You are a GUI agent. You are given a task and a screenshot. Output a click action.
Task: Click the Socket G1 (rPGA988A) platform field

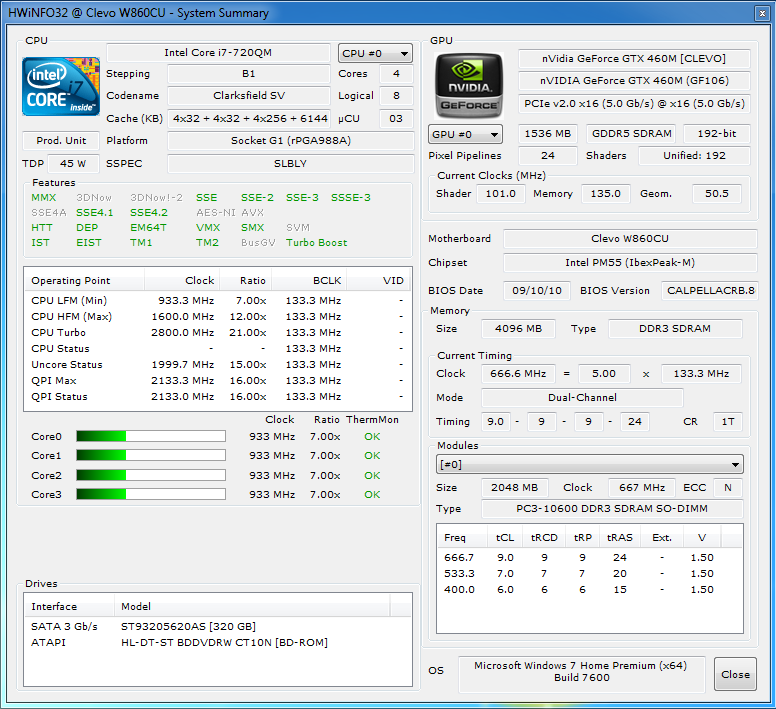click(291, 141)
